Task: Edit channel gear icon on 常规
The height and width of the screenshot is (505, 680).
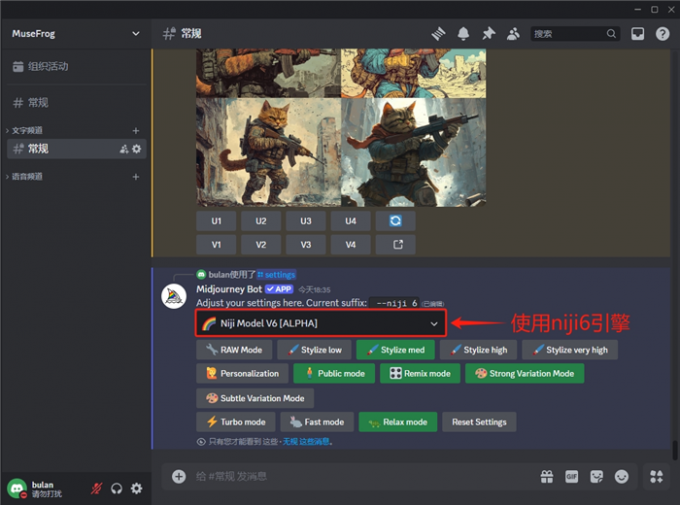Action: pyautogui.click(x=137, y=149)
